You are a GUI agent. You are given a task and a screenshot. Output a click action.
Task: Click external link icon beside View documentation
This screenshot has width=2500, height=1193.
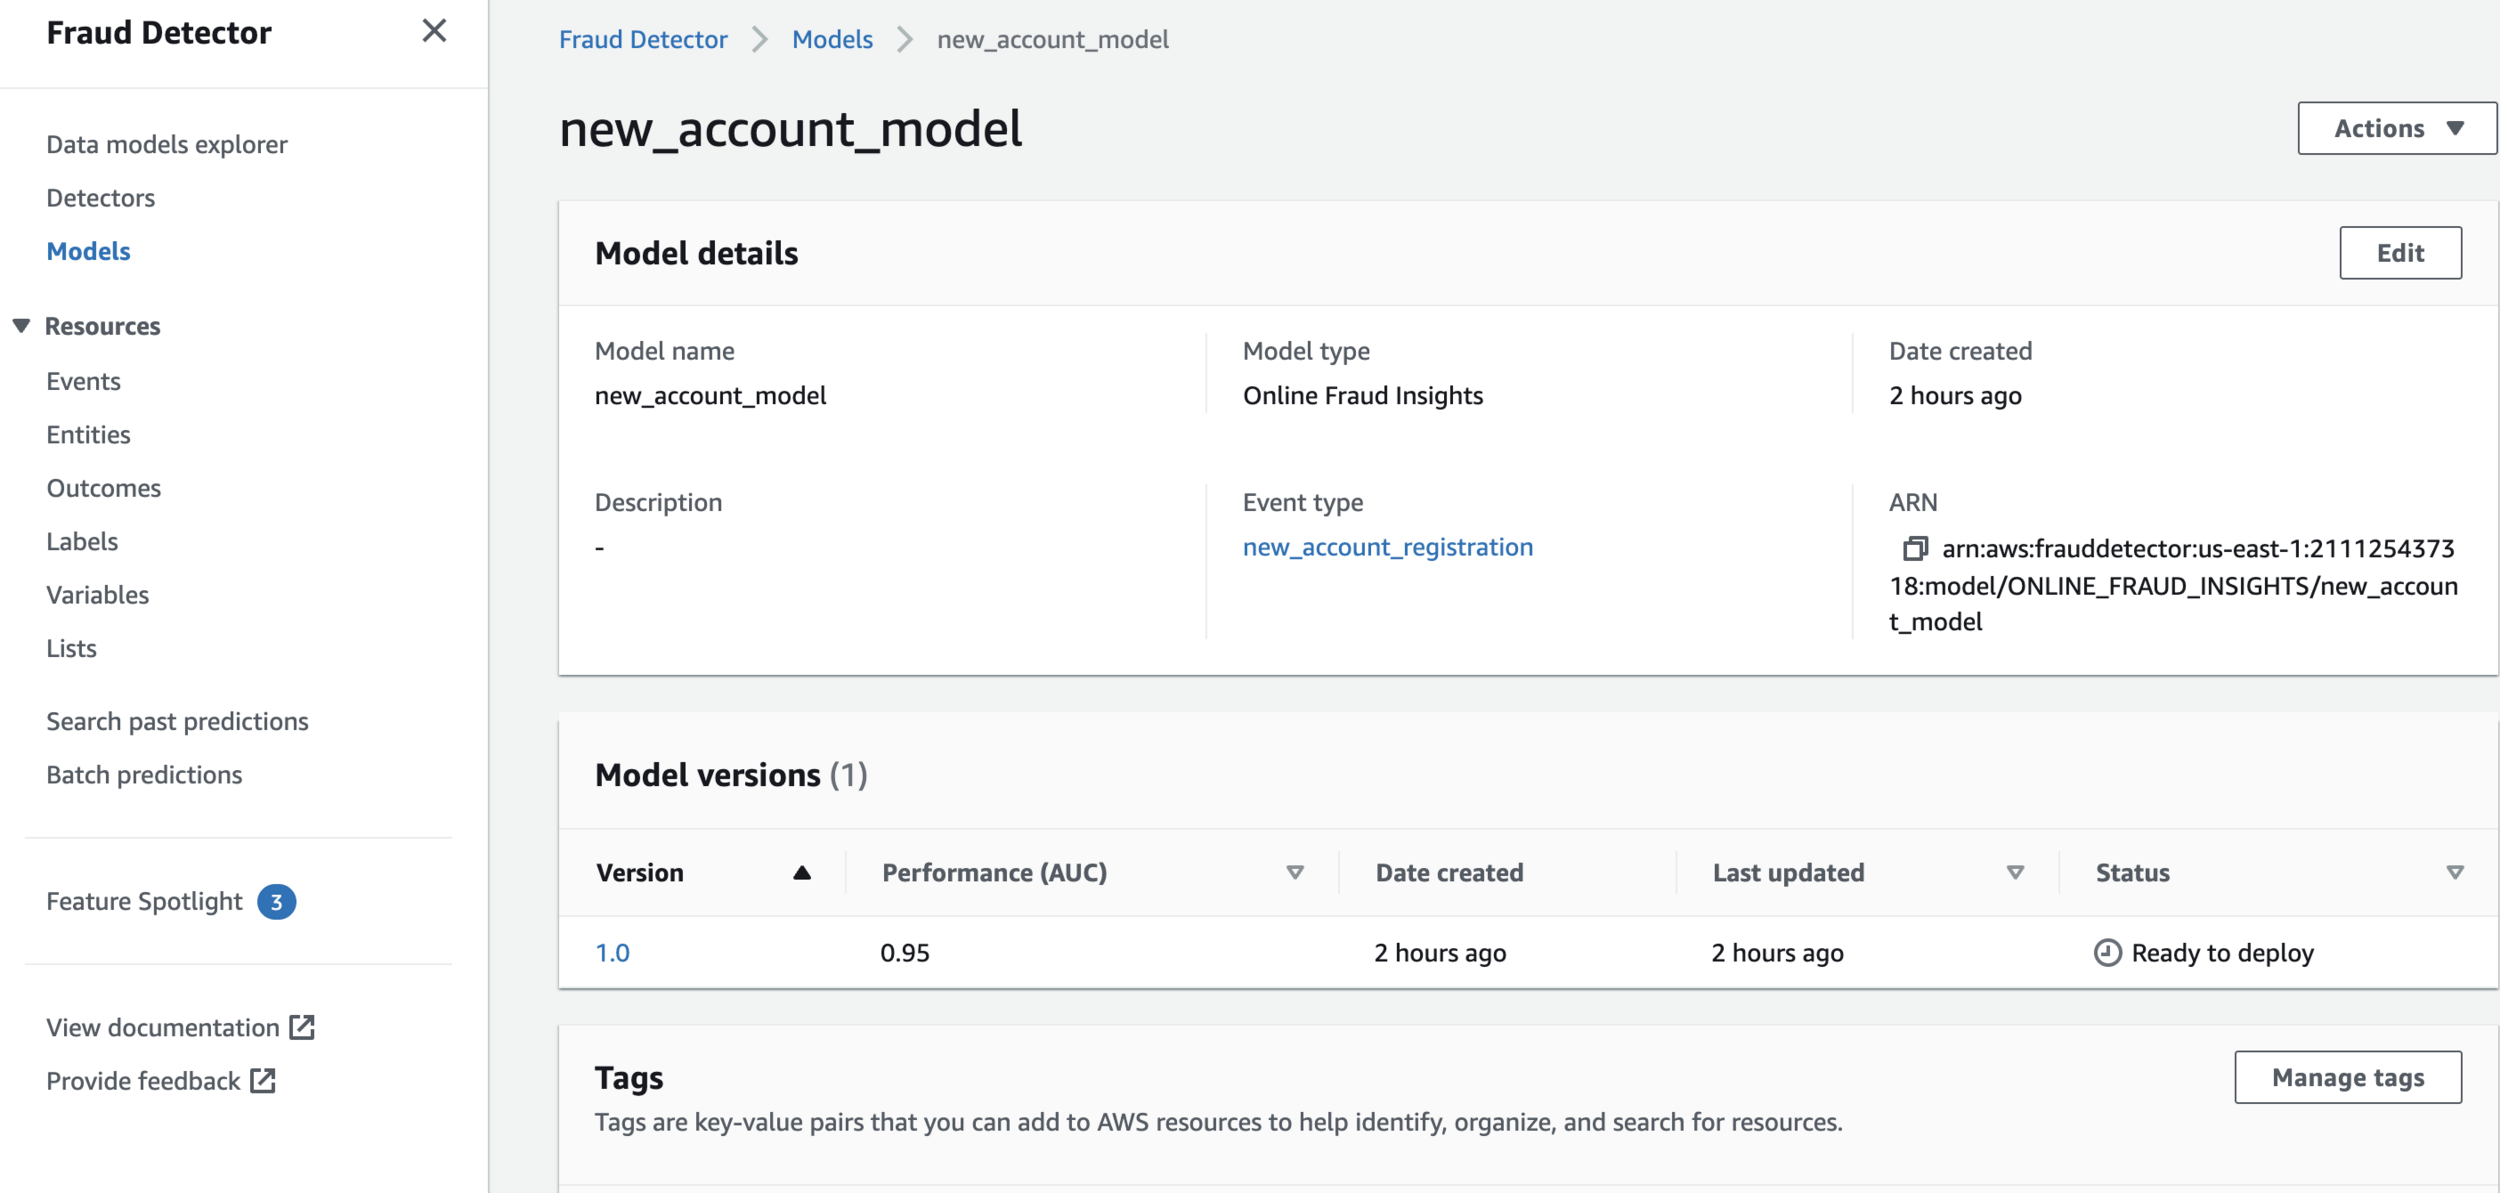click(x=302, y=1027)
